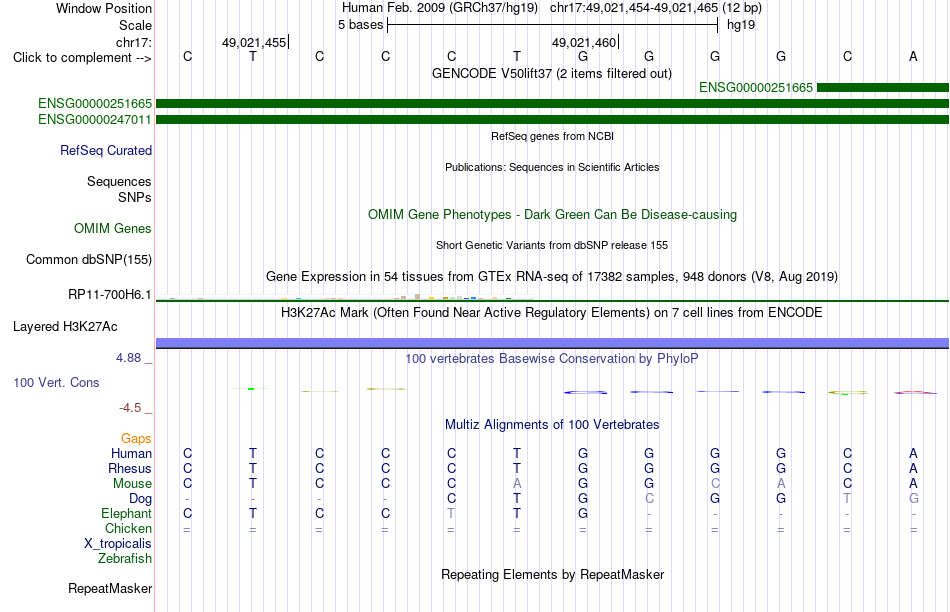The width and height of the screenshot is (950, 612).
Task: Click the G base in Elephant row
Action: (x=583, y=513)
